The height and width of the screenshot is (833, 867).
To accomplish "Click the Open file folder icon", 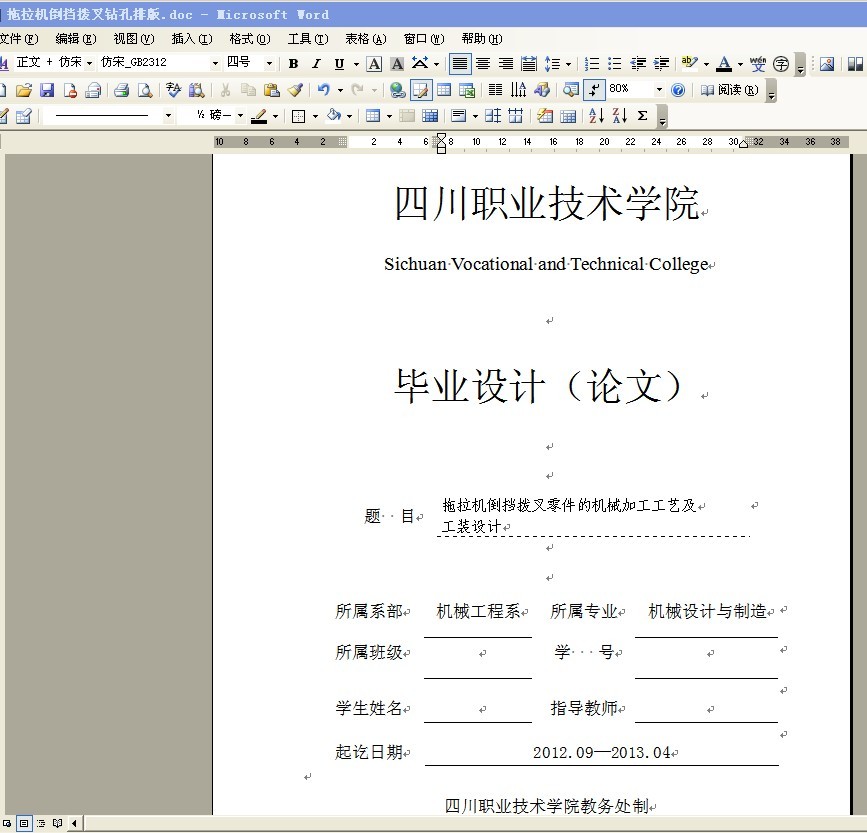I will pos(24,90).
